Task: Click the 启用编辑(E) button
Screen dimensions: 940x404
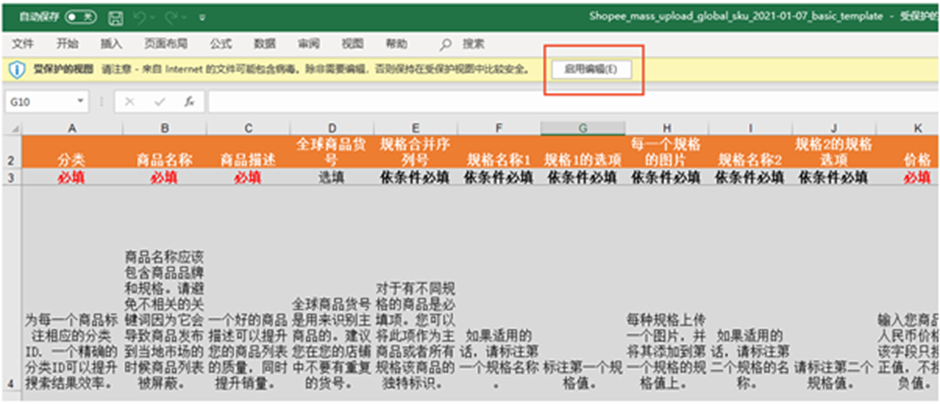Action: point(591,69)
